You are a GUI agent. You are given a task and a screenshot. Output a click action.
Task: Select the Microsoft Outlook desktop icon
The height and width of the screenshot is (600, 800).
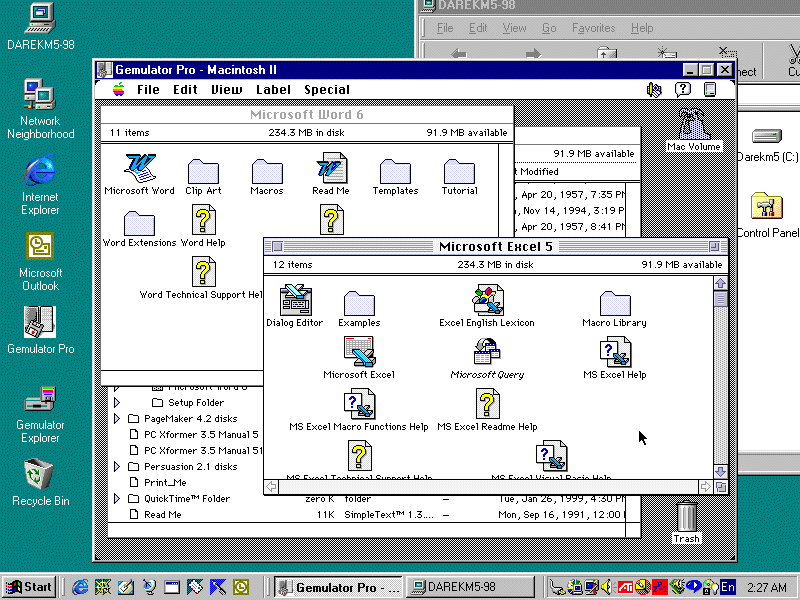tap(40, 246)
